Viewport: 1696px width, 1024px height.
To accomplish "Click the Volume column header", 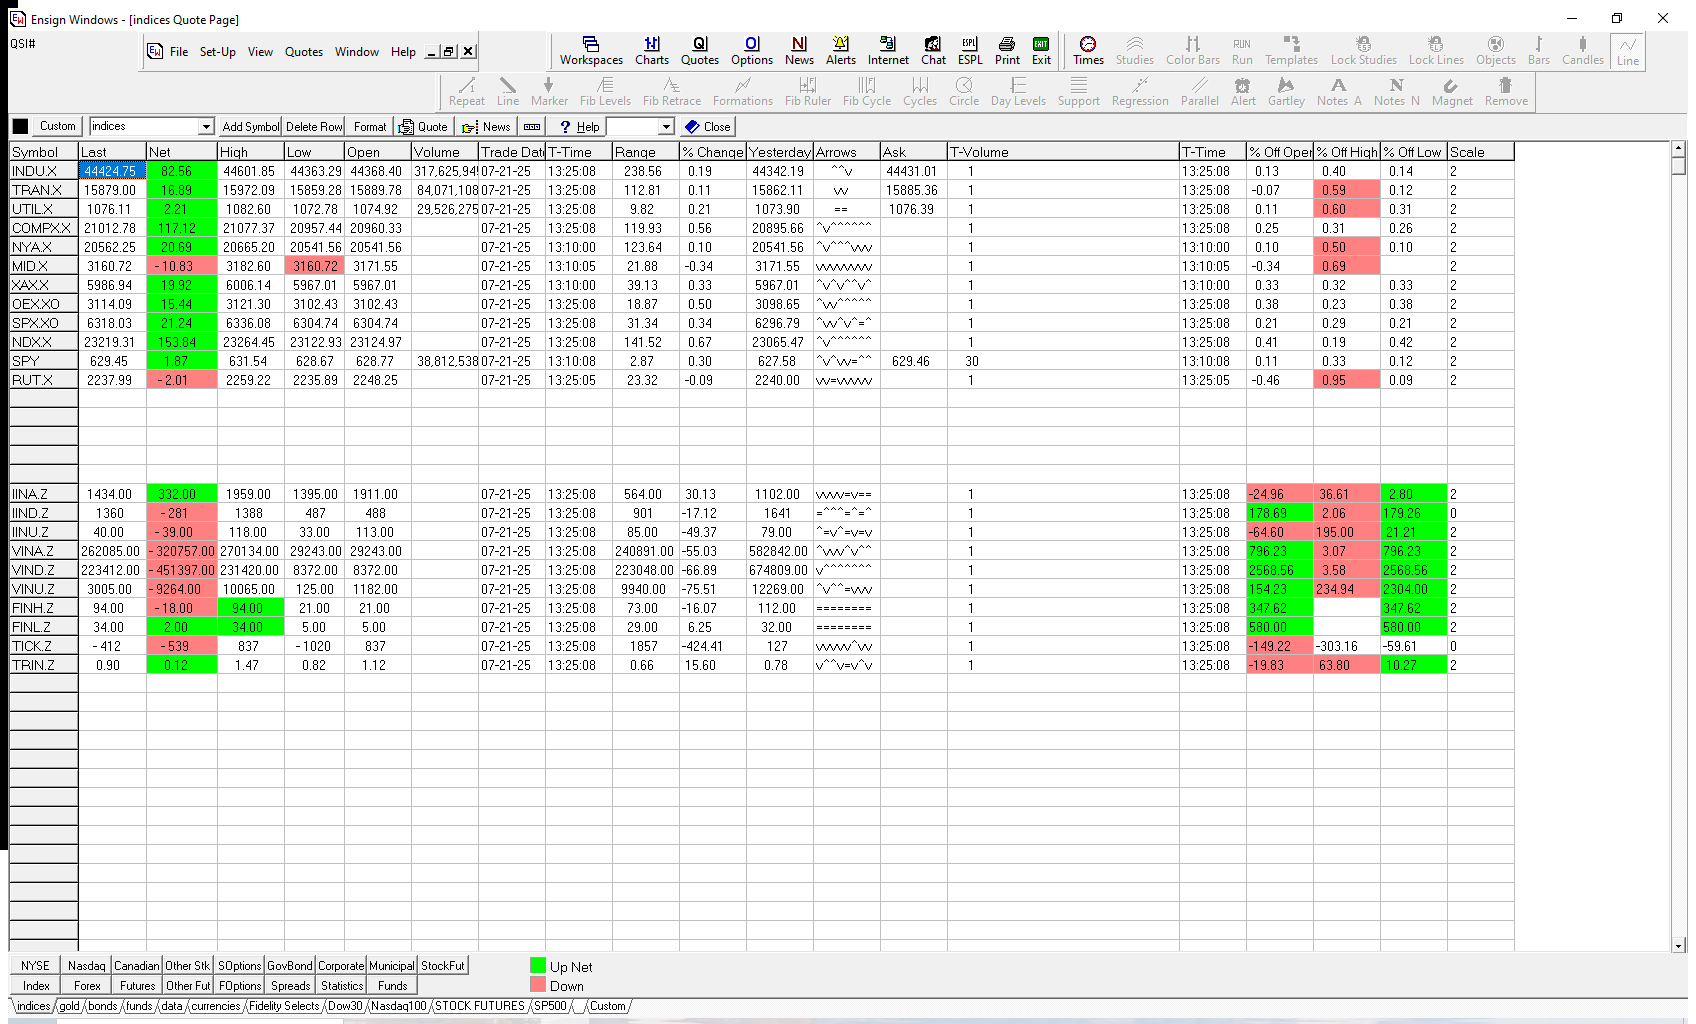I will pos(444,152).
